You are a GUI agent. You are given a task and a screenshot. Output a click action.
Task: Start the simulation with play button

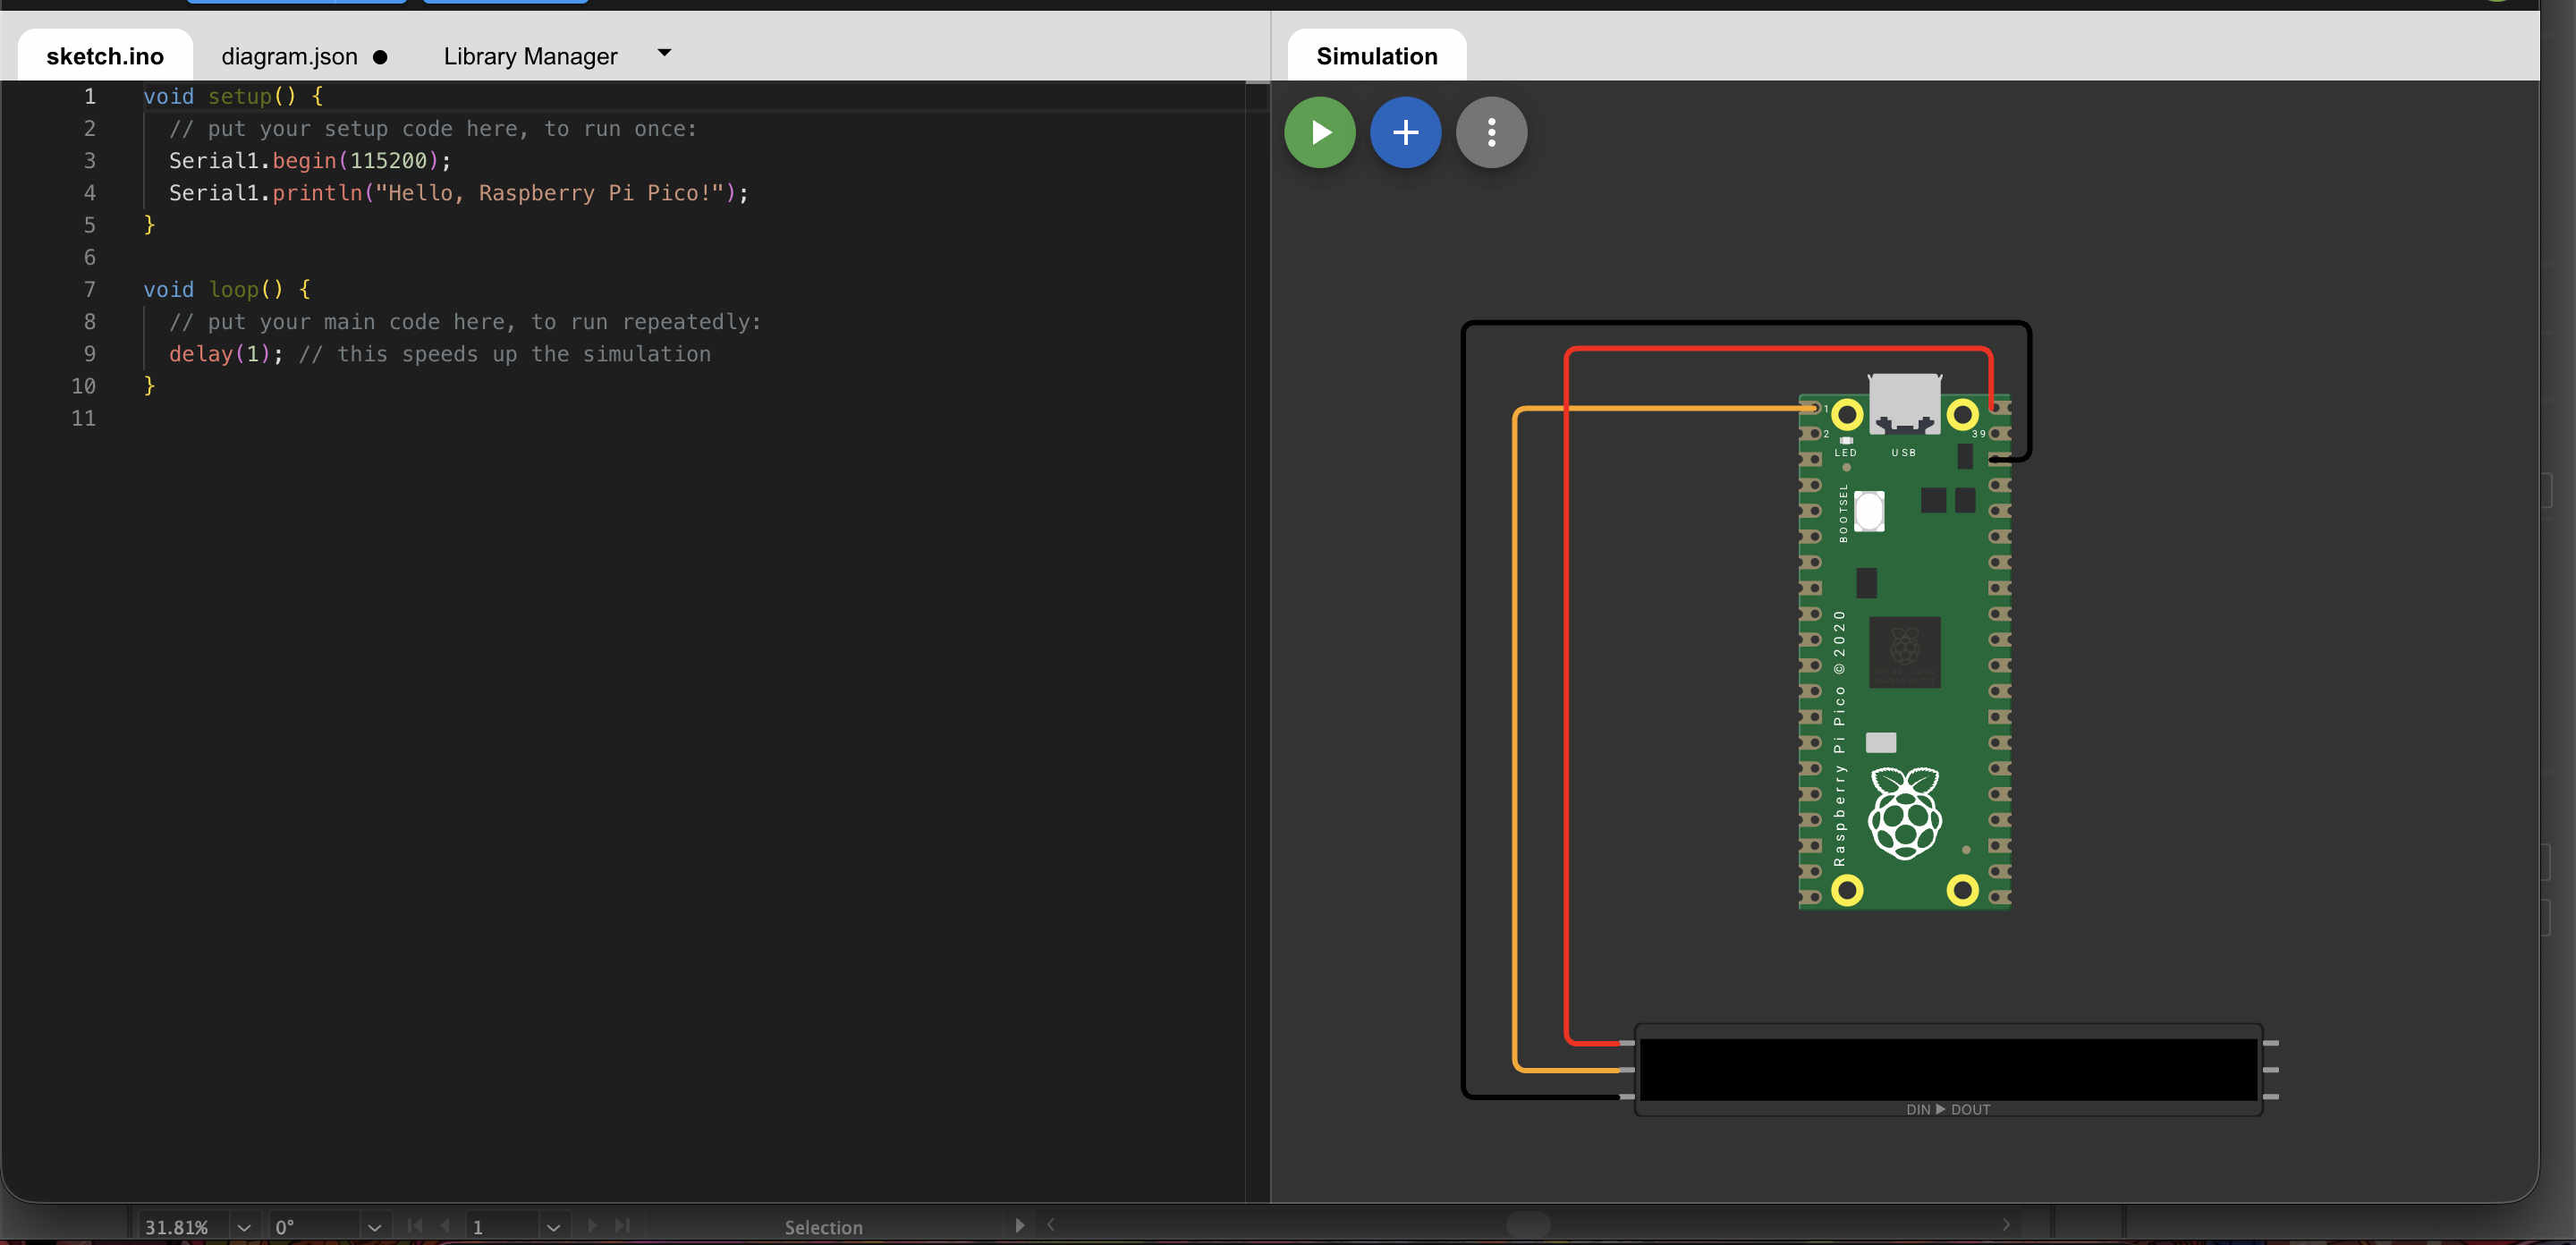coord(1320,132)
